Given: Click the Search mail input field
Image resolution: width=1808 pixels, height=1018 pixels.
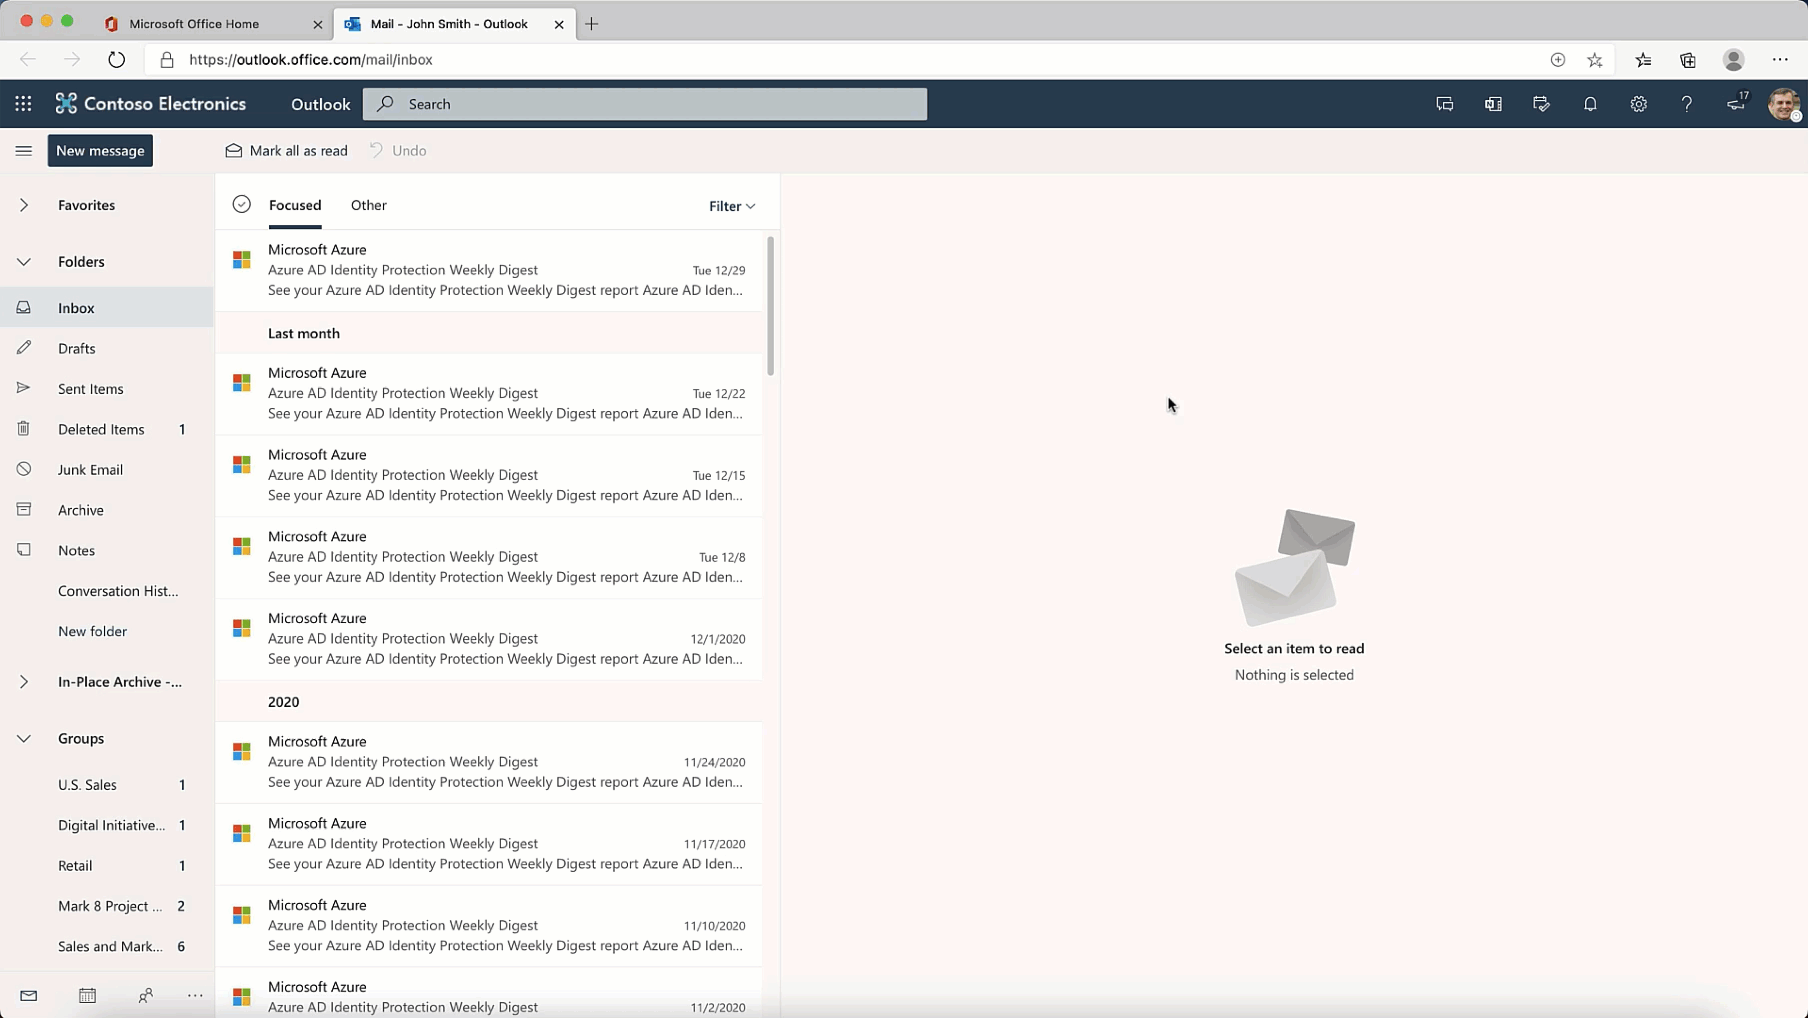Looking at the screenshot, I should (x=645, y=104).
